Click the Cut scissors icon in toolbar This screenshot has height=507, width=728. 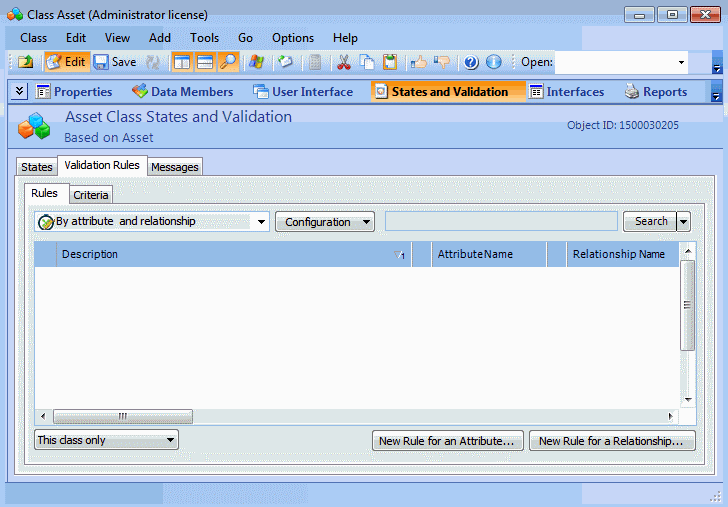click(x=344, y=62)
